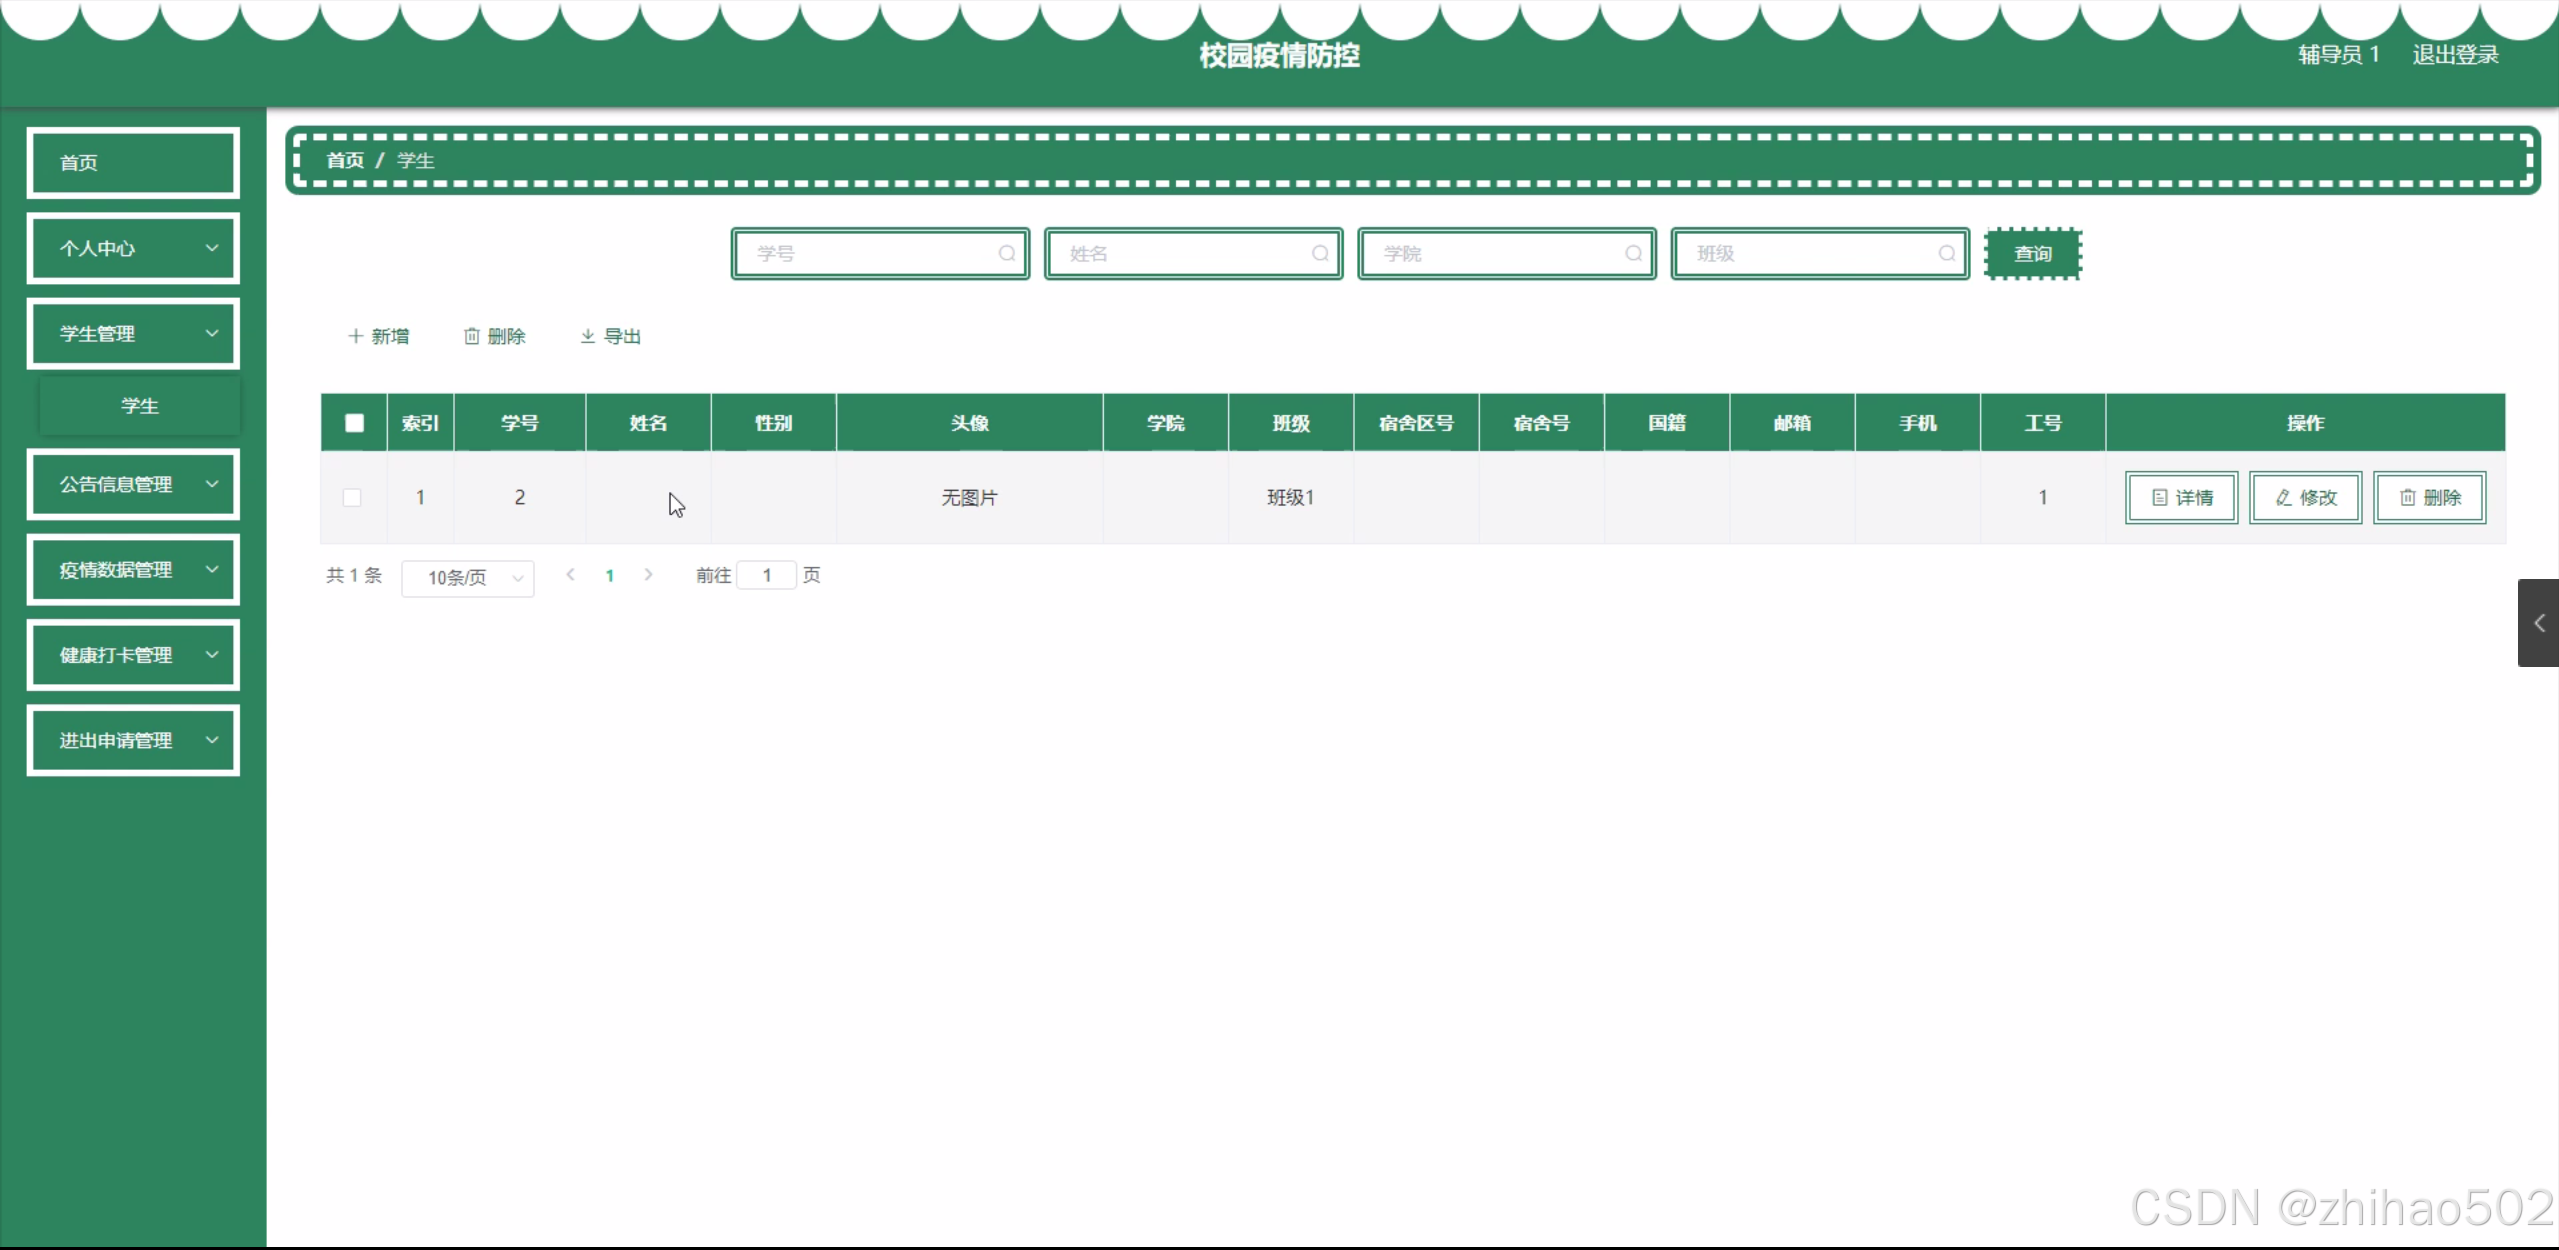Click the trash 删除 toolbar button
This screenshot has width=2559, height=1250.
494,336
